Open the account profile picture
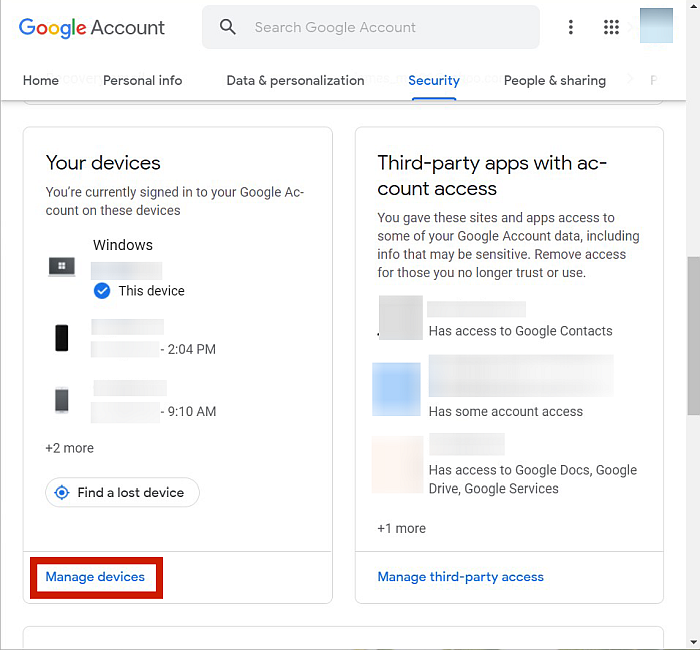 [656, 25]
